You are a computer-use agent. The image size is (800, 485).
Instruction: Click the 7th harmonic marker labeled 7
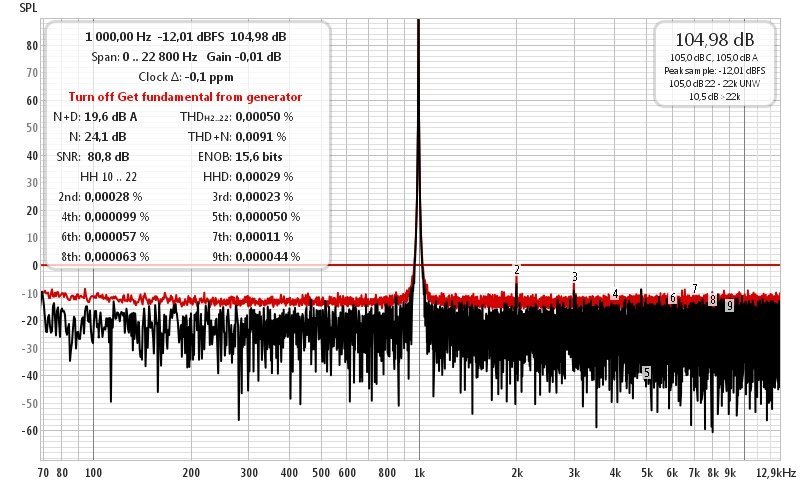click(695, 289)
